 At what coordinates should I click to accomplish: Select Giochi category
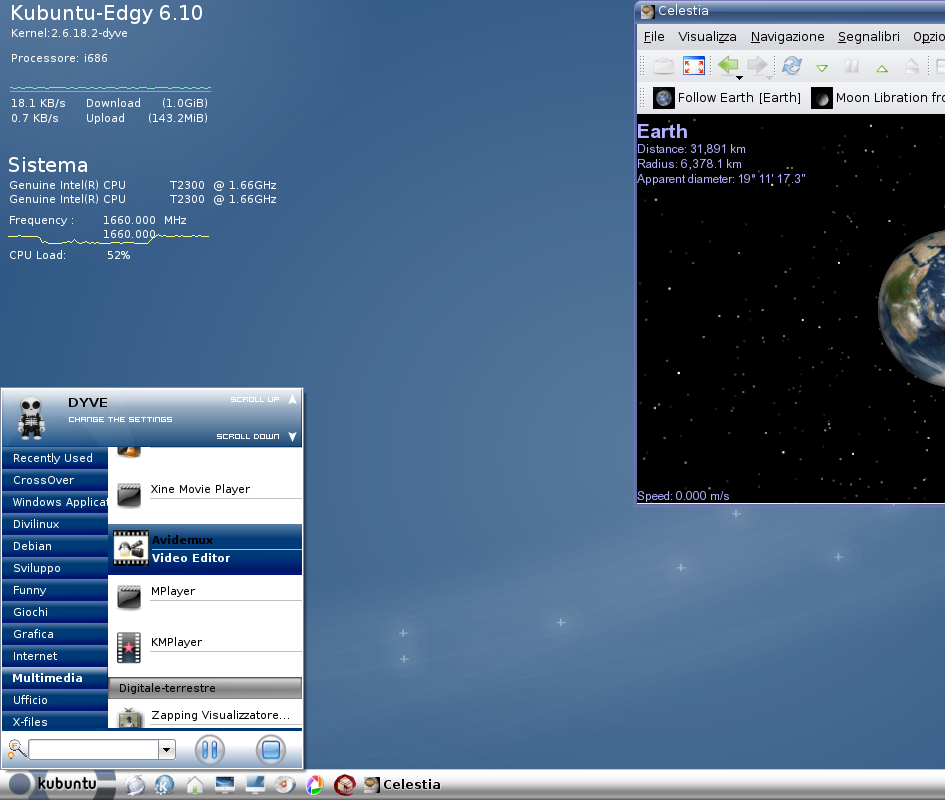click(55, 613)
